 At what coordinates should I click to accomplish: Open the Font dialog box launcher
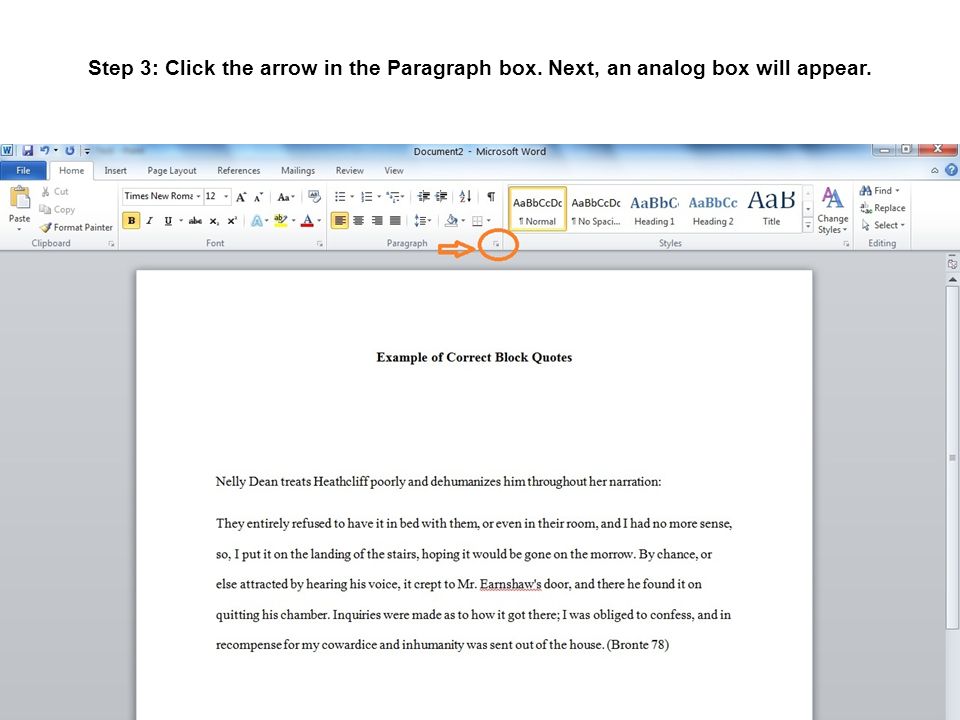[x=320, y=244]
